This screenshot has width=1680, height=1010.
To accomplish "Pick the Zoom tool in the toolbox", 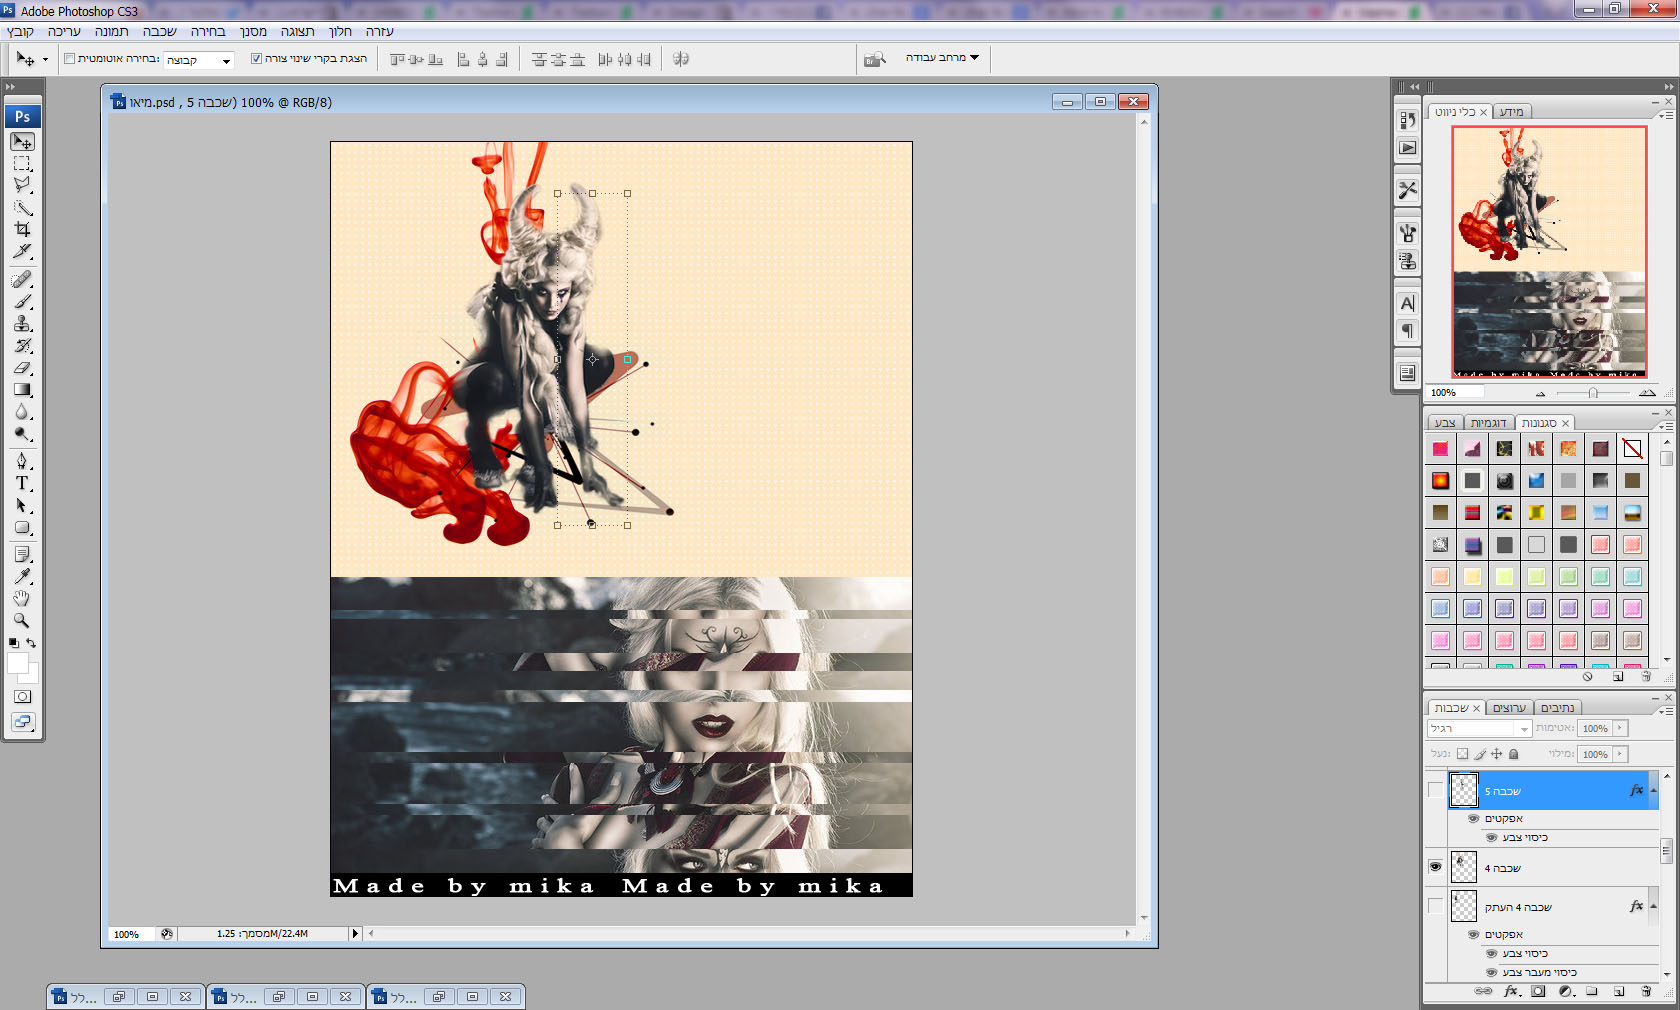I will (22, 621).
